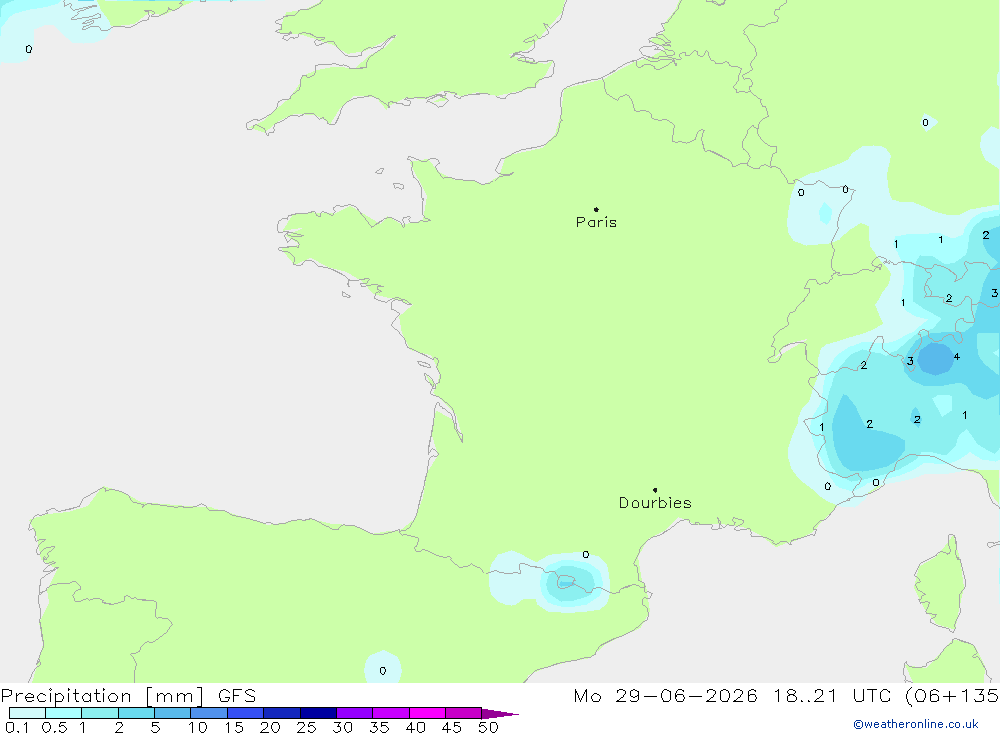Click the 'Precipitation [mm]' title text
This screenshot has width=1000, height=733.
click(103, 696)
